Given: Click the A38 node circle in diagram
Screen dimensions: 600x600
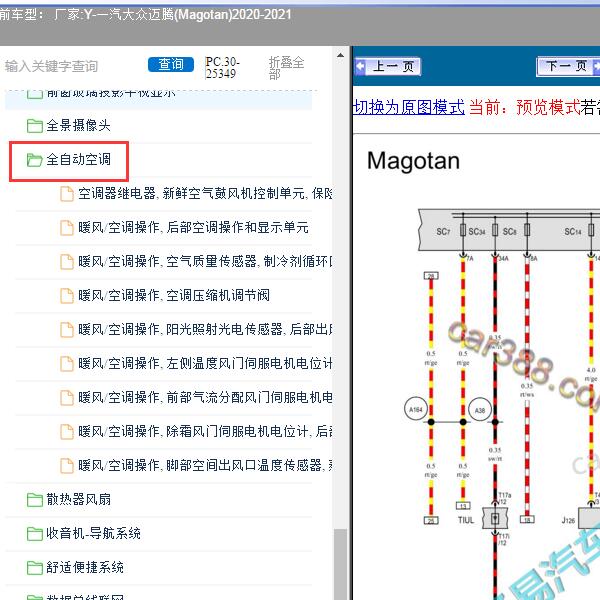Looking at the screenshot, I should (480, 410).
